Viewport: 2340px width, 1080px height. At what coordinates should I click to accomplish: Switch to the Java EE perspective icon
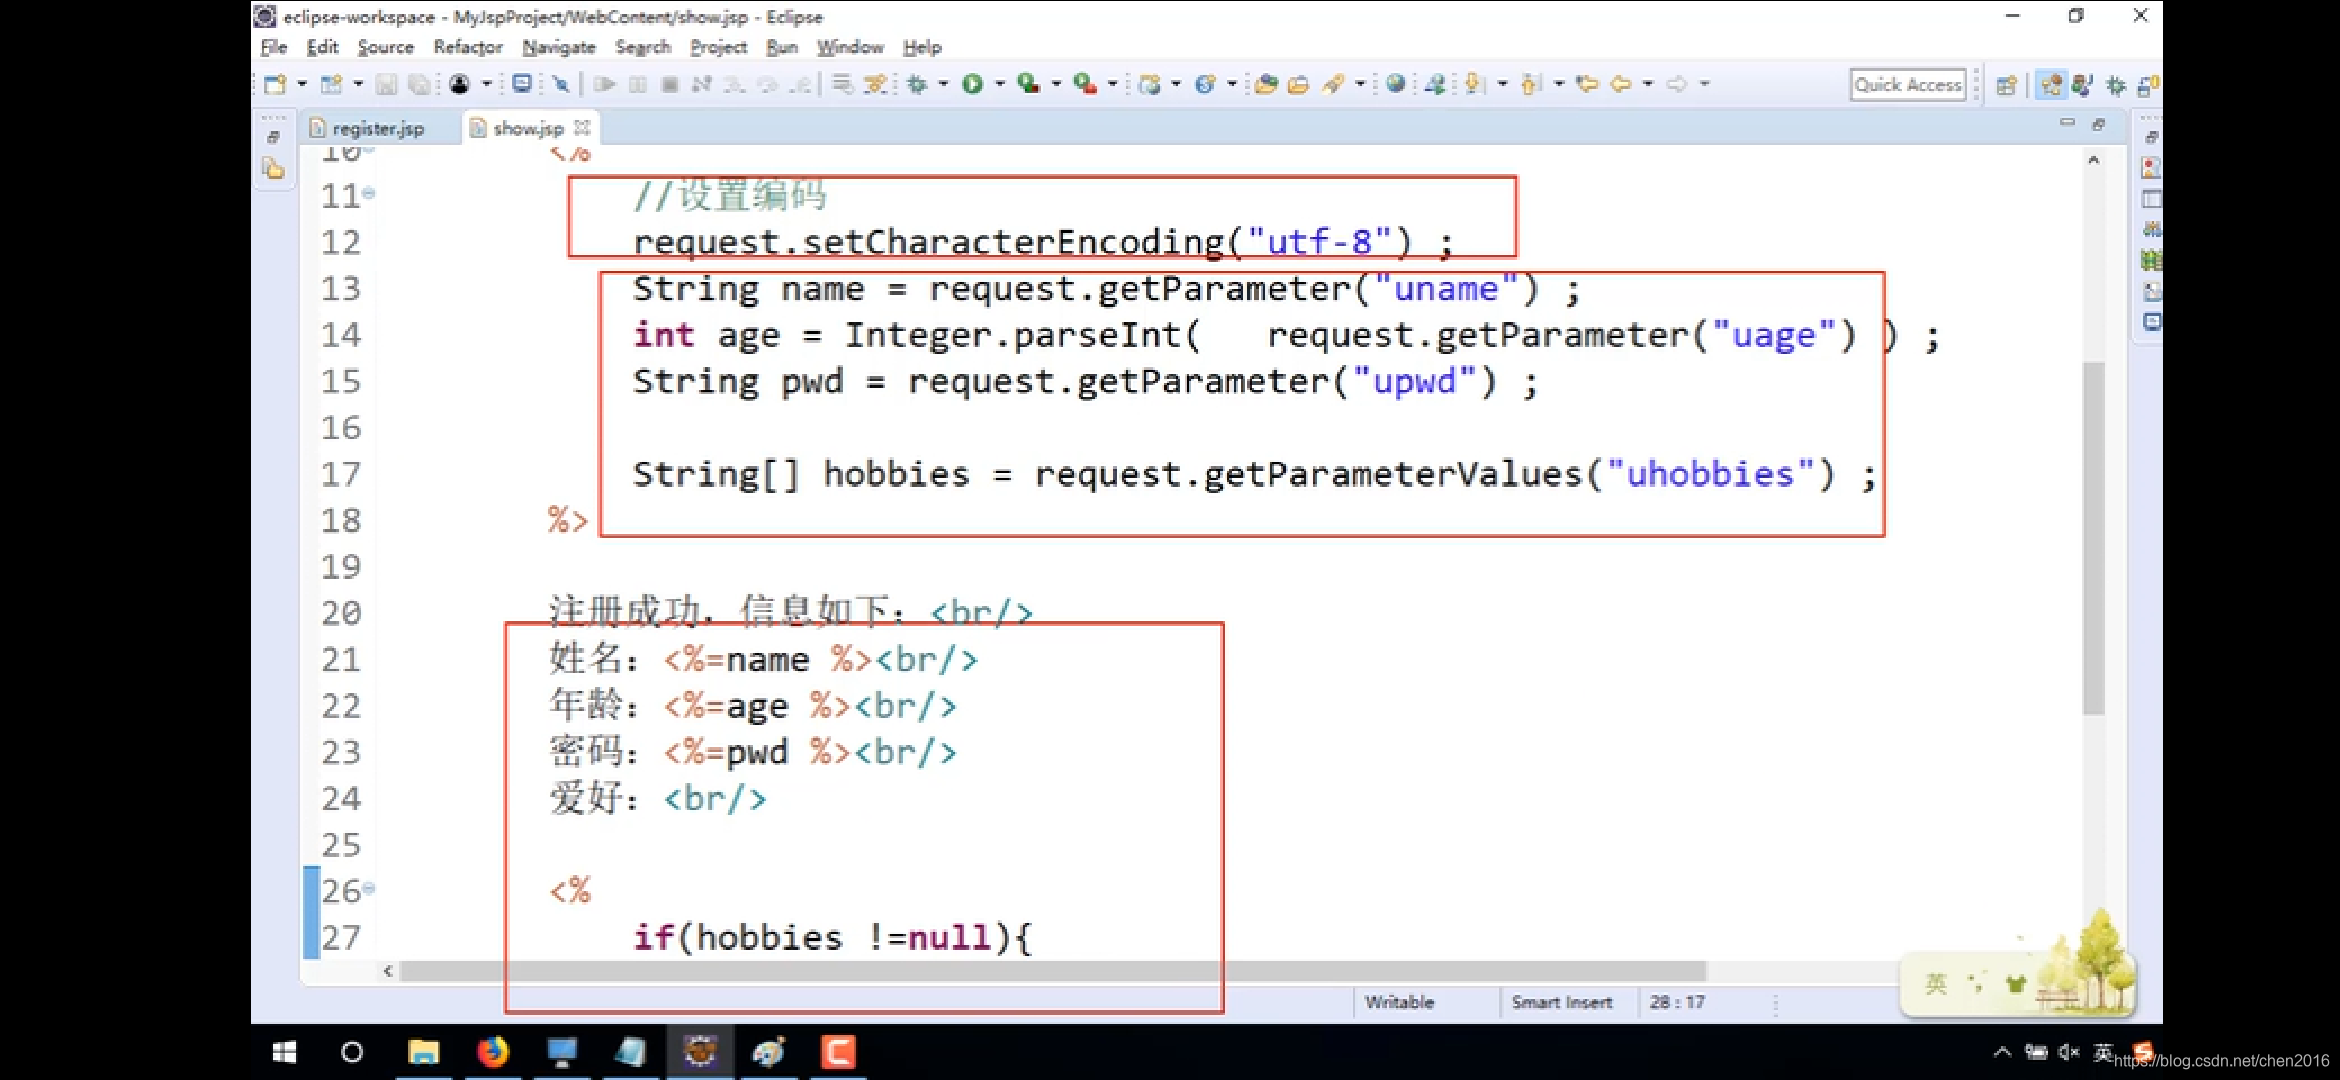2051,86
